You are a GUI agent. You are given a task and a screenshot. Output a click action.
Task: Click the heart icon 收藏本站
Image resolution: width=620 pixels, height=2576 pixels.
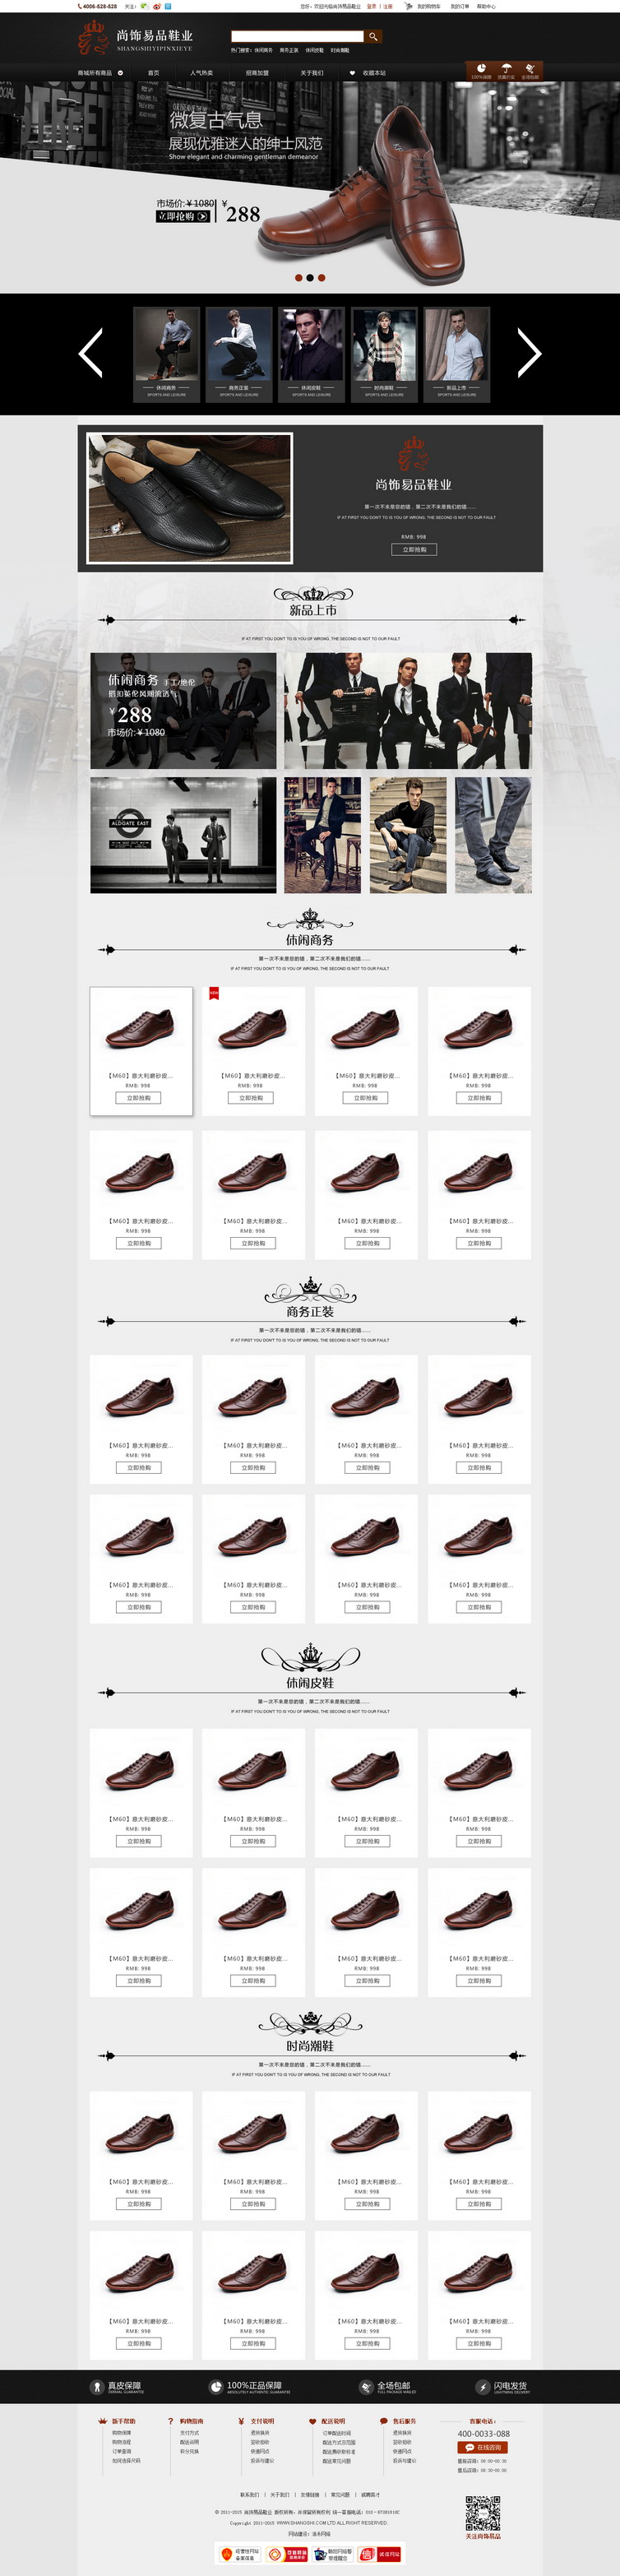(352, 73)
